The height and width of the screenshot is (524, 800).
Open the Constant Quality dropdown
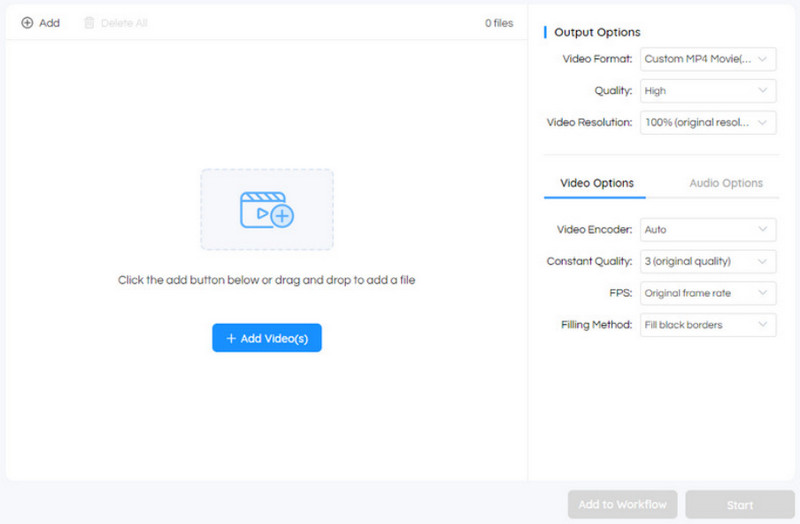coord(708,262)
